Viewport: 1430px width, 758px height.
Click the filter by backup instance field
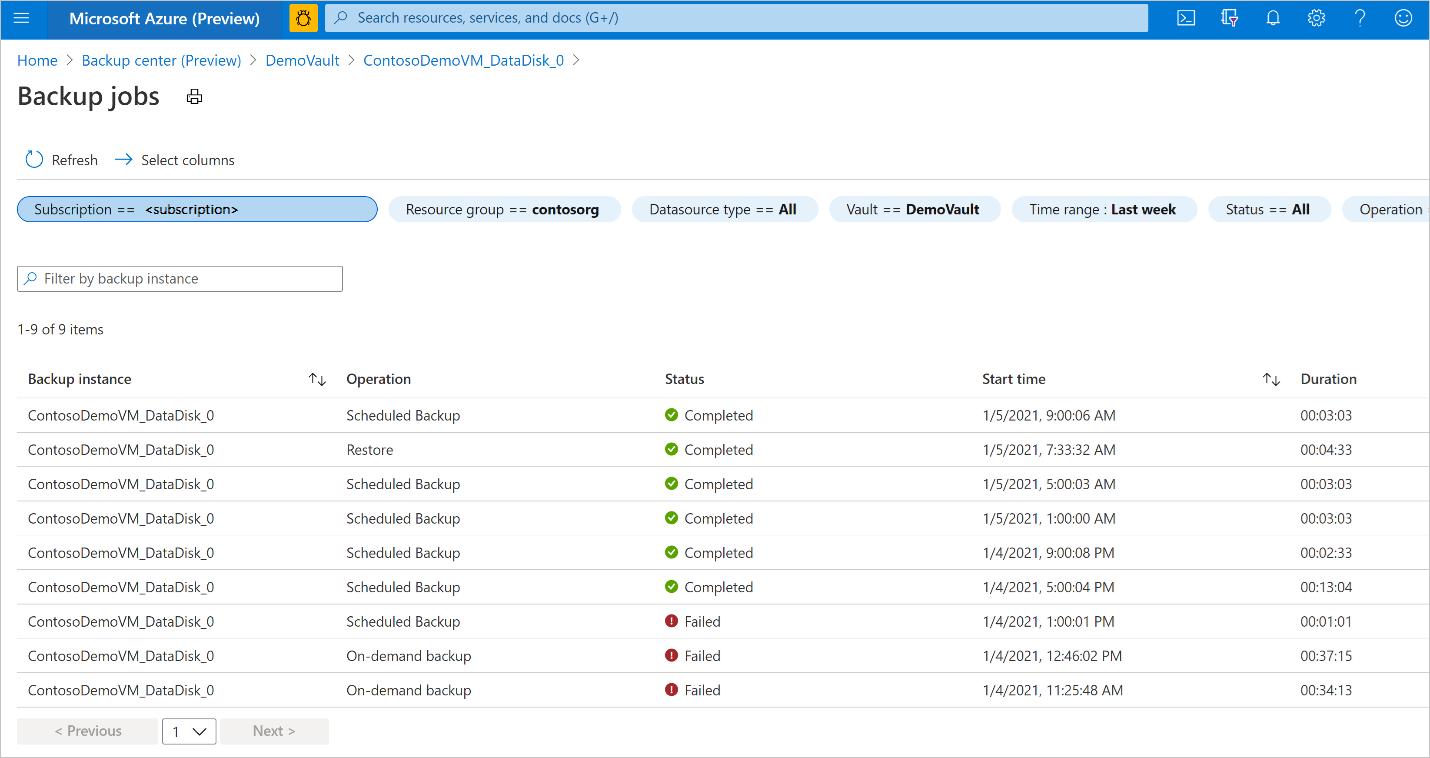pyautogui.click(x=179, y=278)
